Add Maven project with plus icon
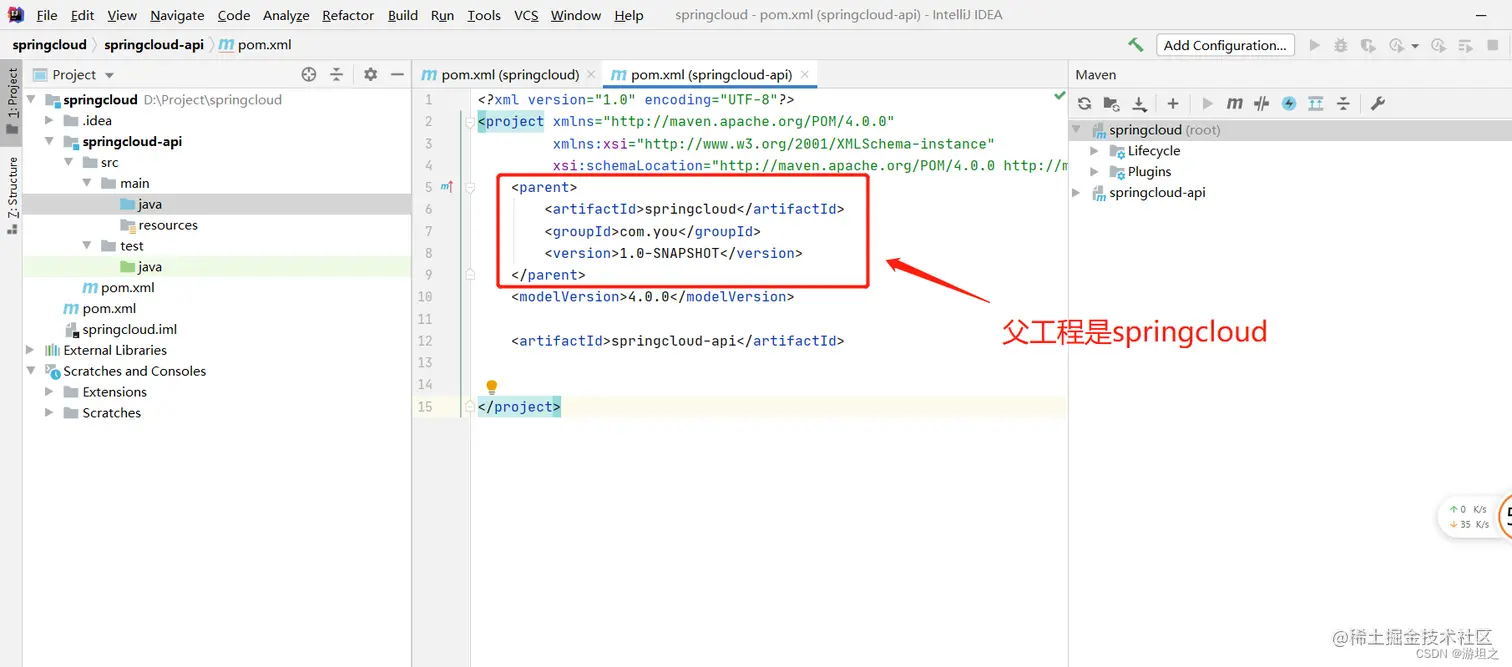Image resolution: width=1512 pixels, height=667 pixels. click(x=1173, y=103)
